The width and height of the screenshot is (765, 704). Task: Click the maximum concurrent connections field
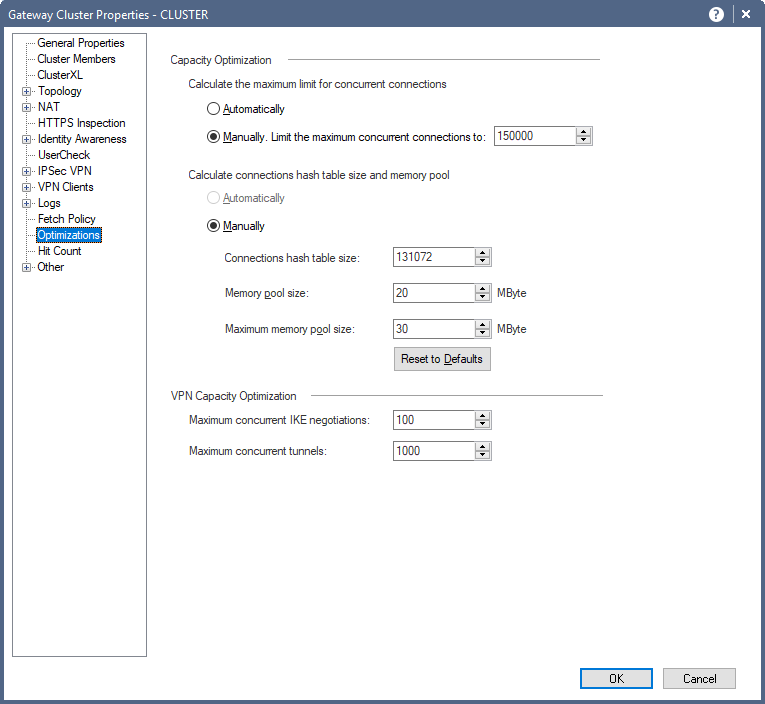coord(535,136)
